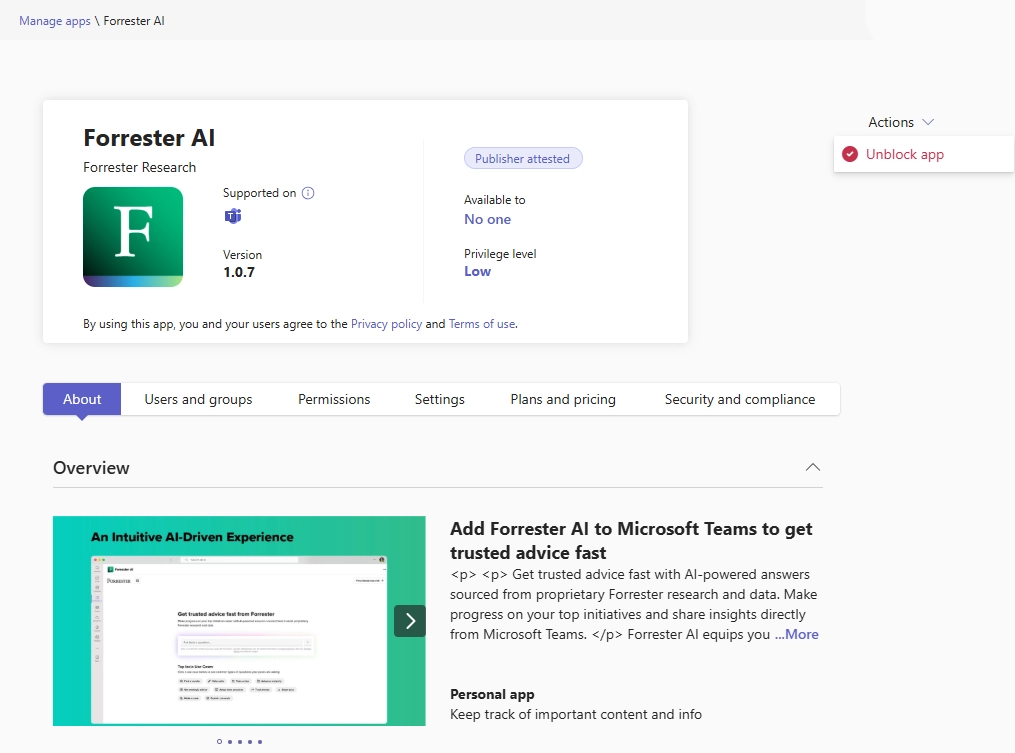
Task: Expand description with the ...More link
Action: click(796, 634)
